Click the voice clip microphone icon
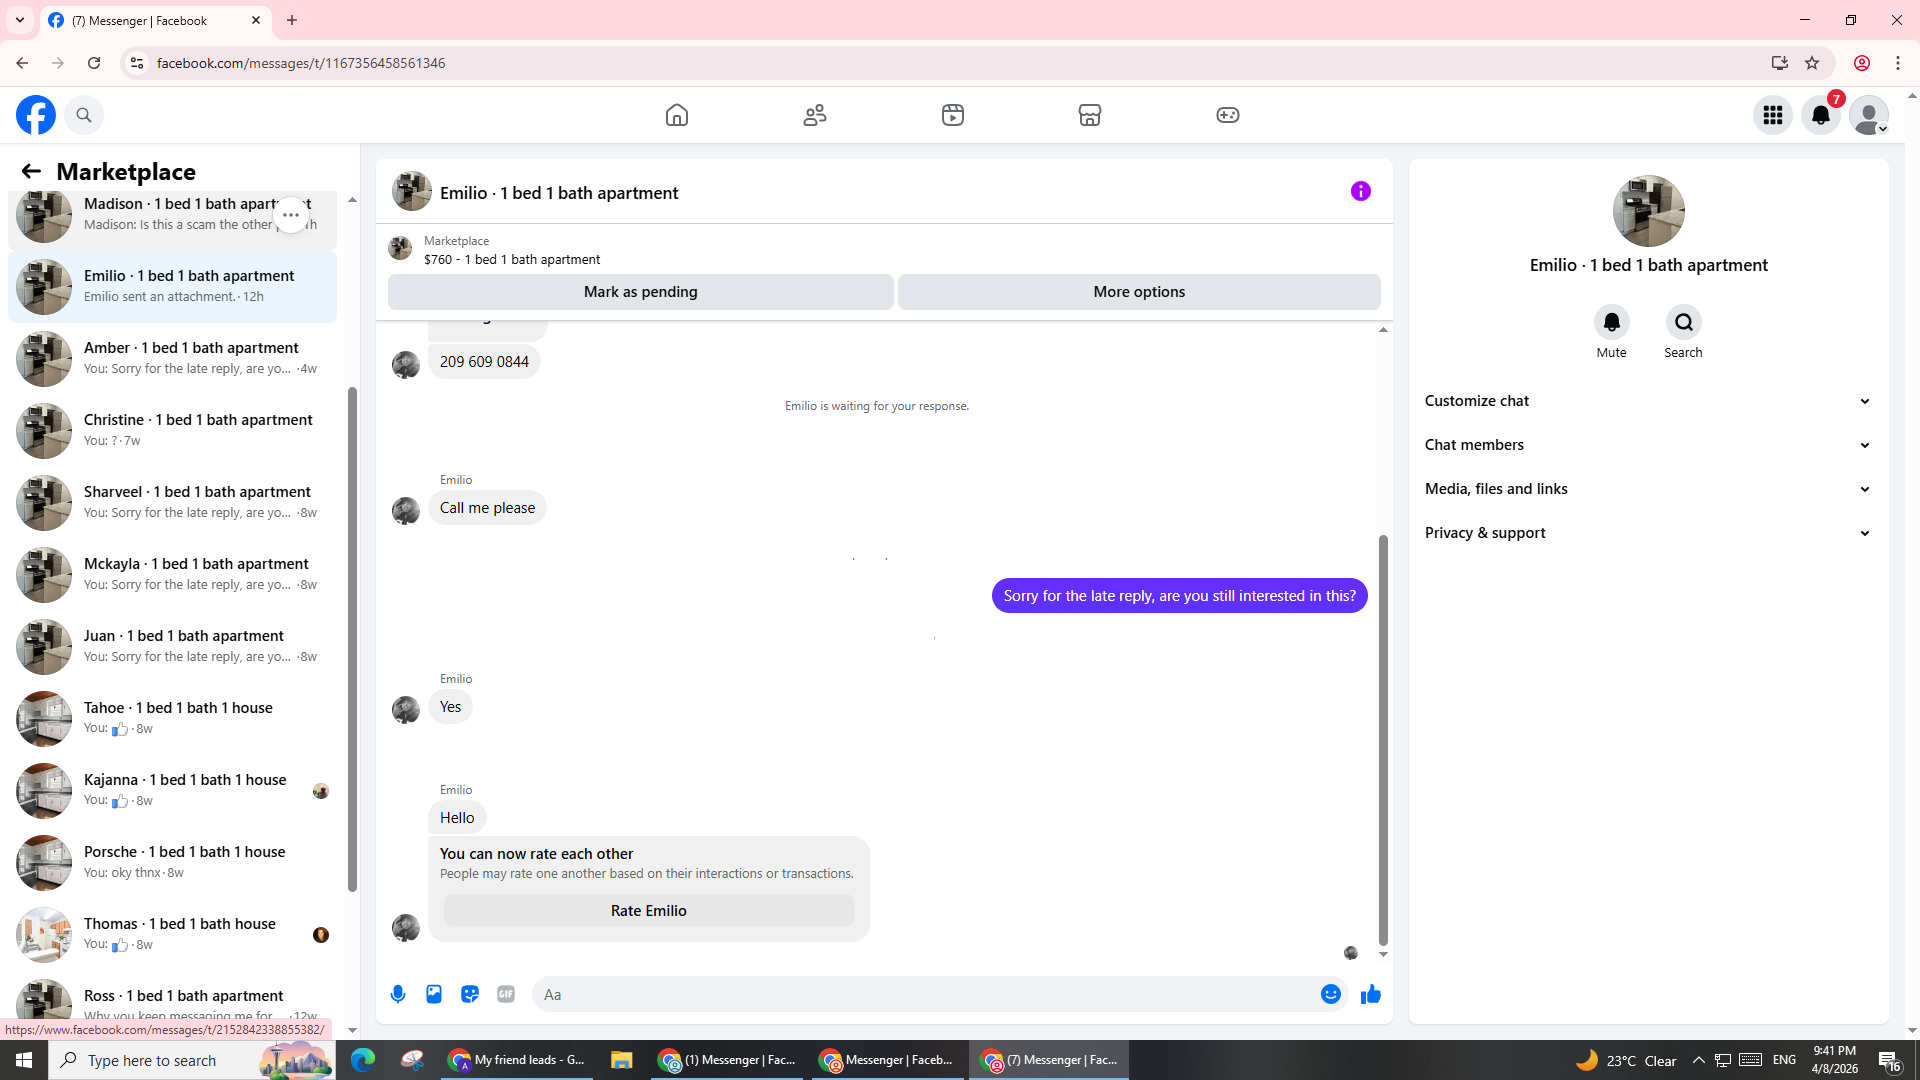The image size is (1920, 1080). (398, 994)
